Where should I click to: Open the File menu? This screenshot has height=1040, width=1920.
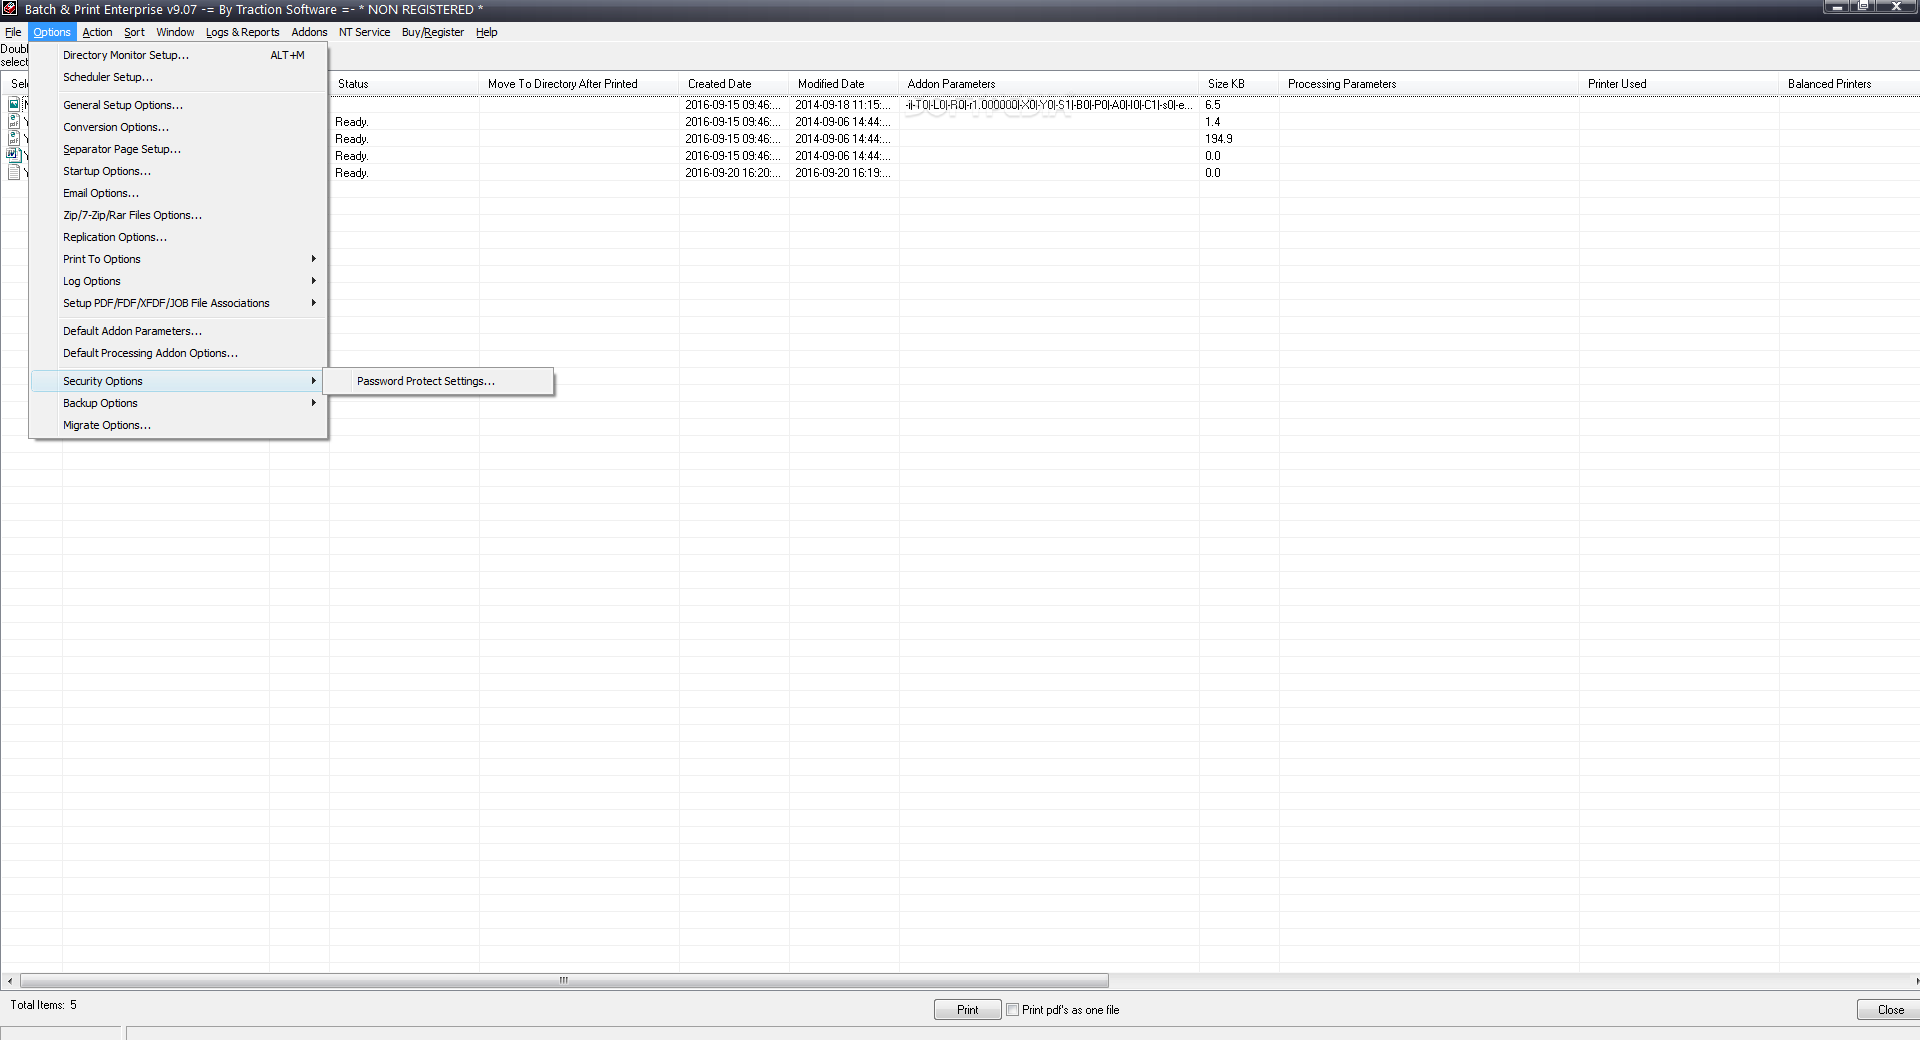[x=13, y=32]
